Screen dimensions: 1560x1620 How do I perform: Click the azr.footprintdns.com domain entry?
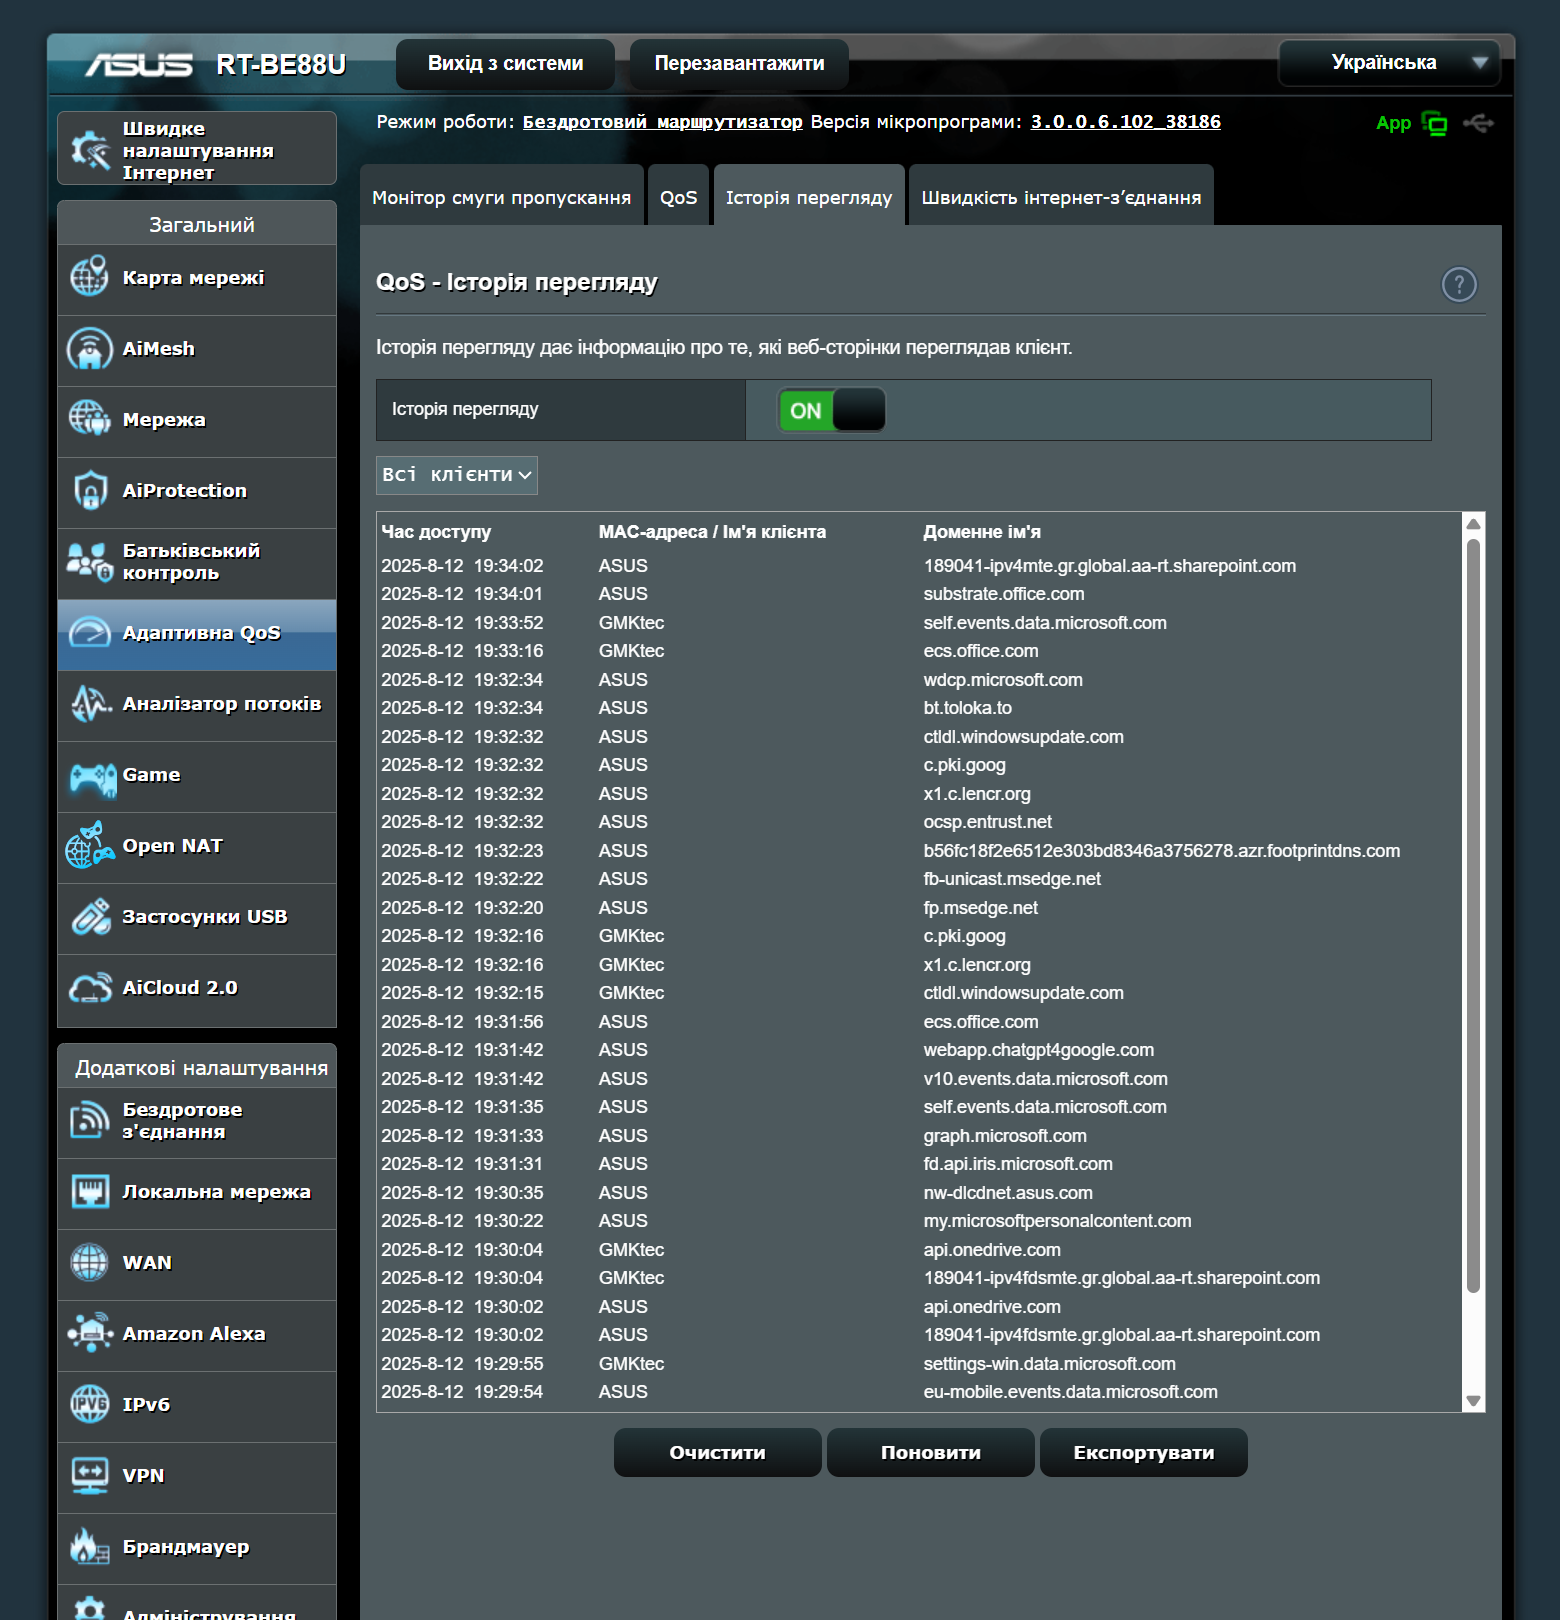(1162, 851)
